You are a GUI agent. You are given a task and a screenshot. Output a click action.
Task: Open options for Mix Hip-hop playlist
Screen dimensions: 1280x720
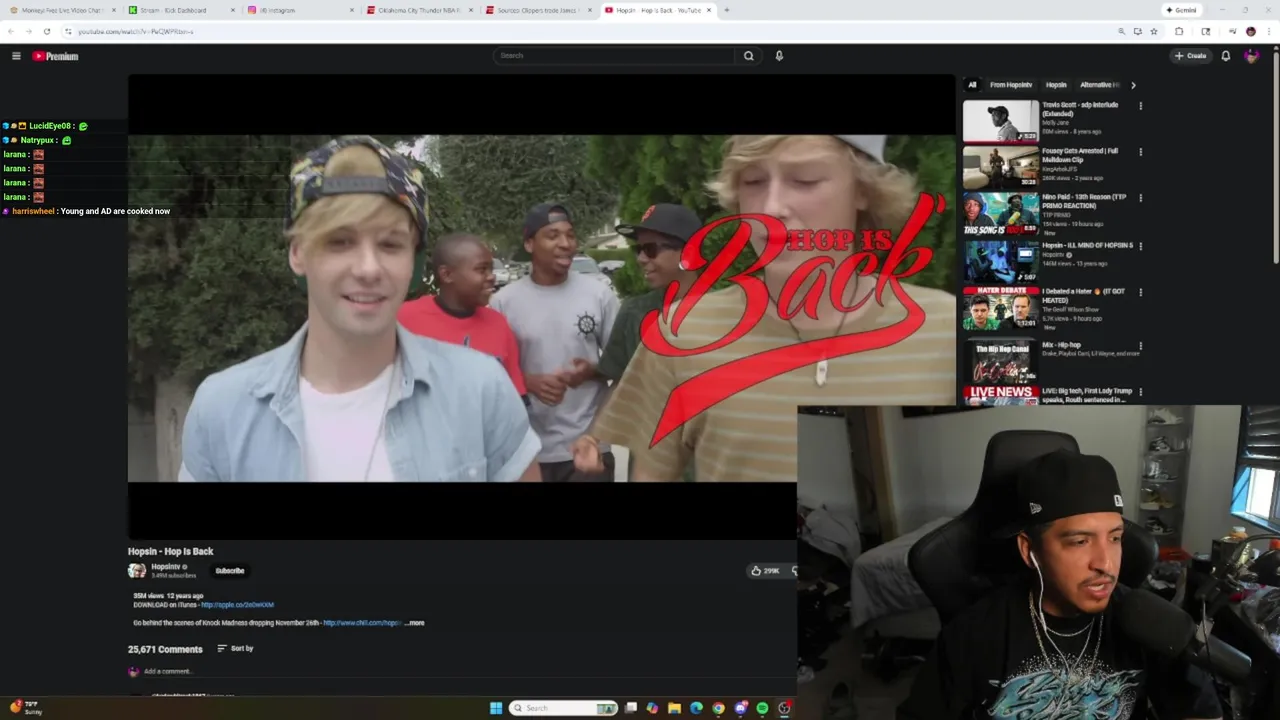pos(1140,346)
